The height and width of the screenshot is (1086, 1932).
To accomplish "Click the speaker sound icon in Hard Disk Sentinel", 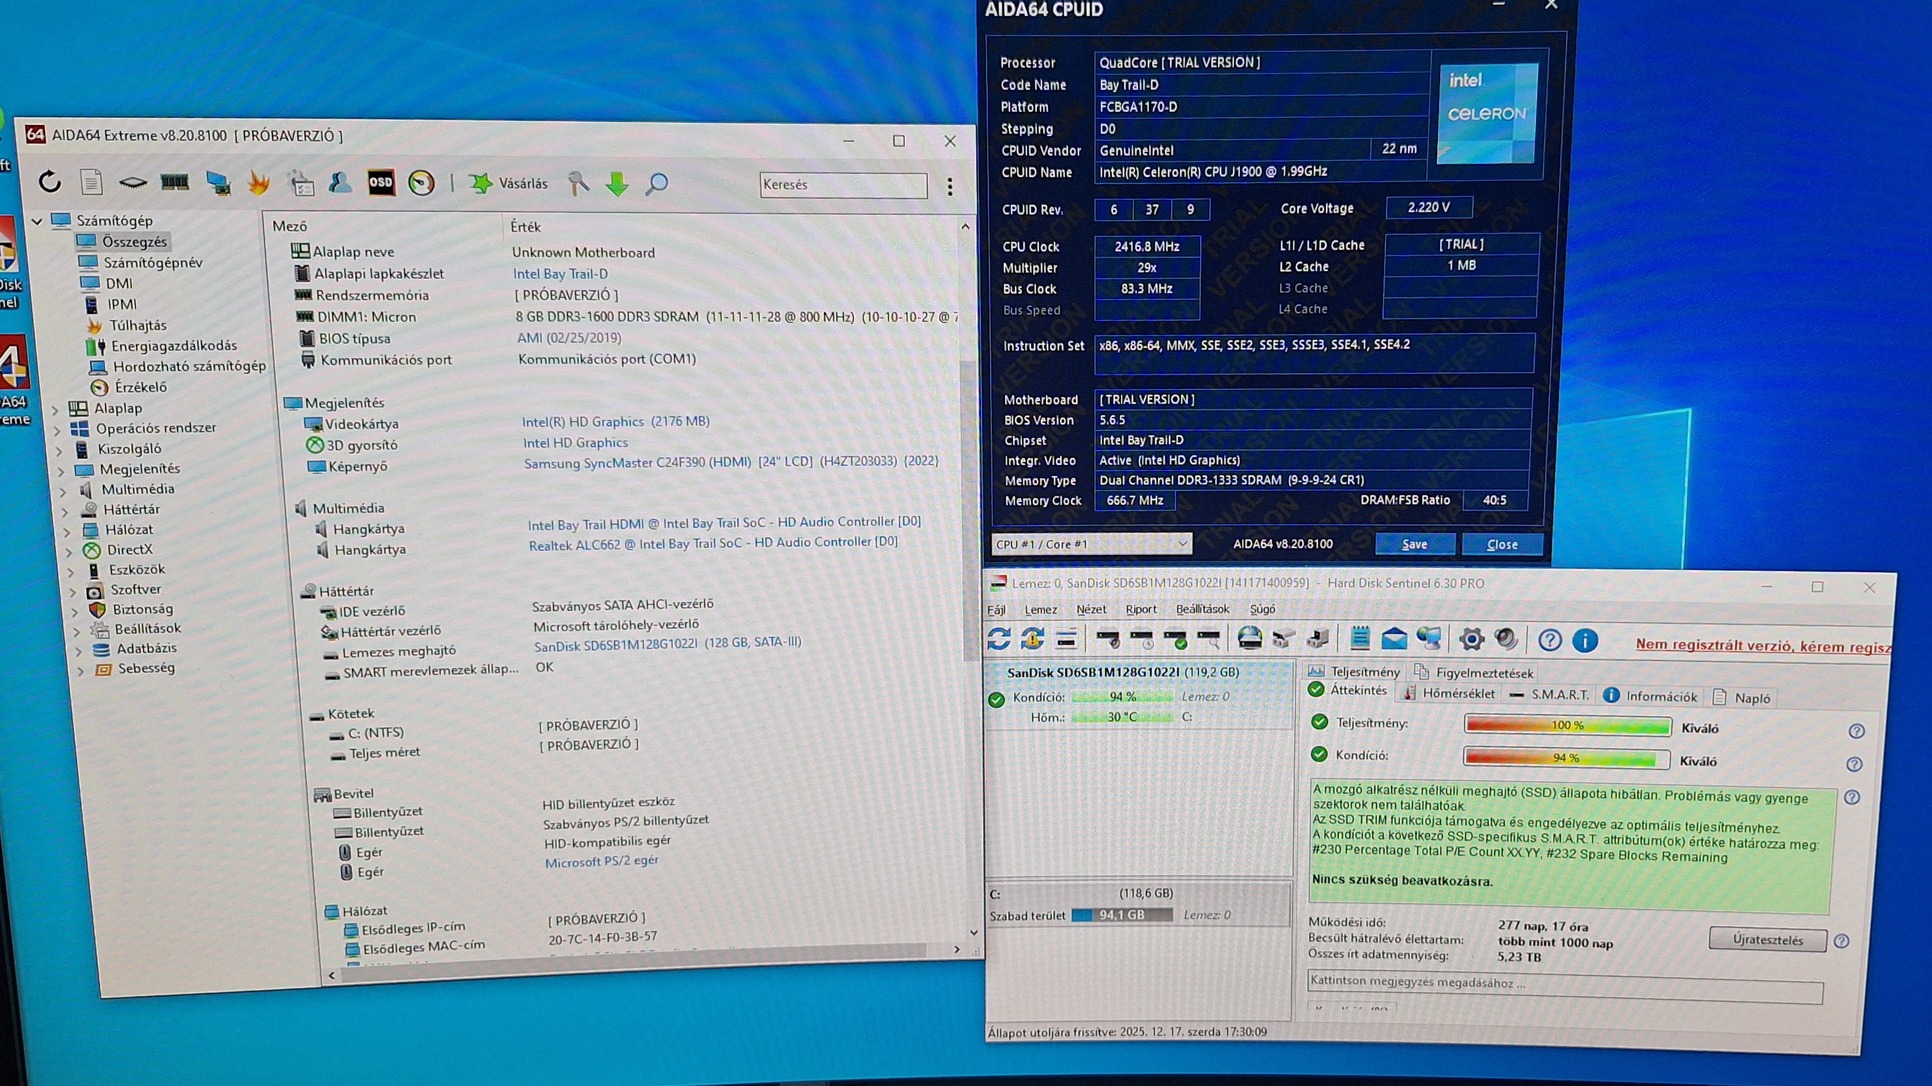I will [x=1506, y=639].
